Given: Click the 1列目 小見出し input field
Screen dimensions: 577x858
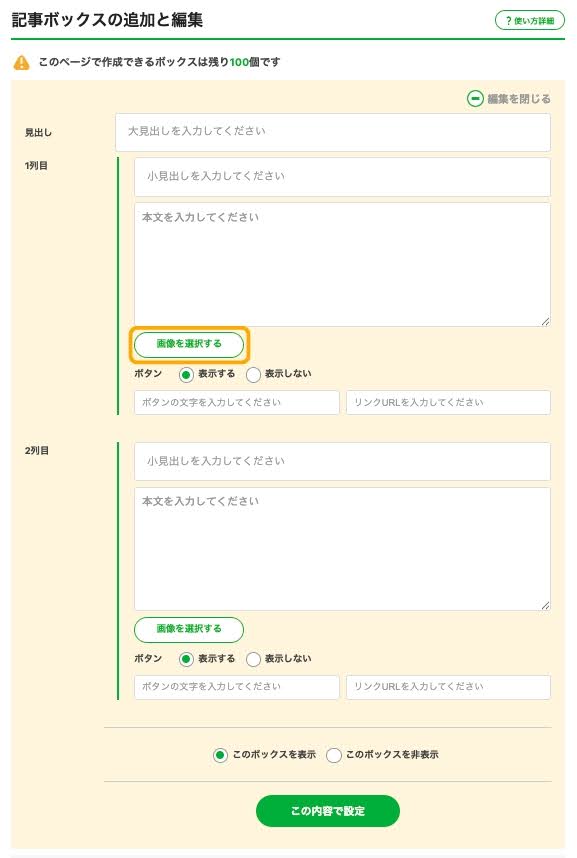Looking at the screenshot, I should pos(342,177).
